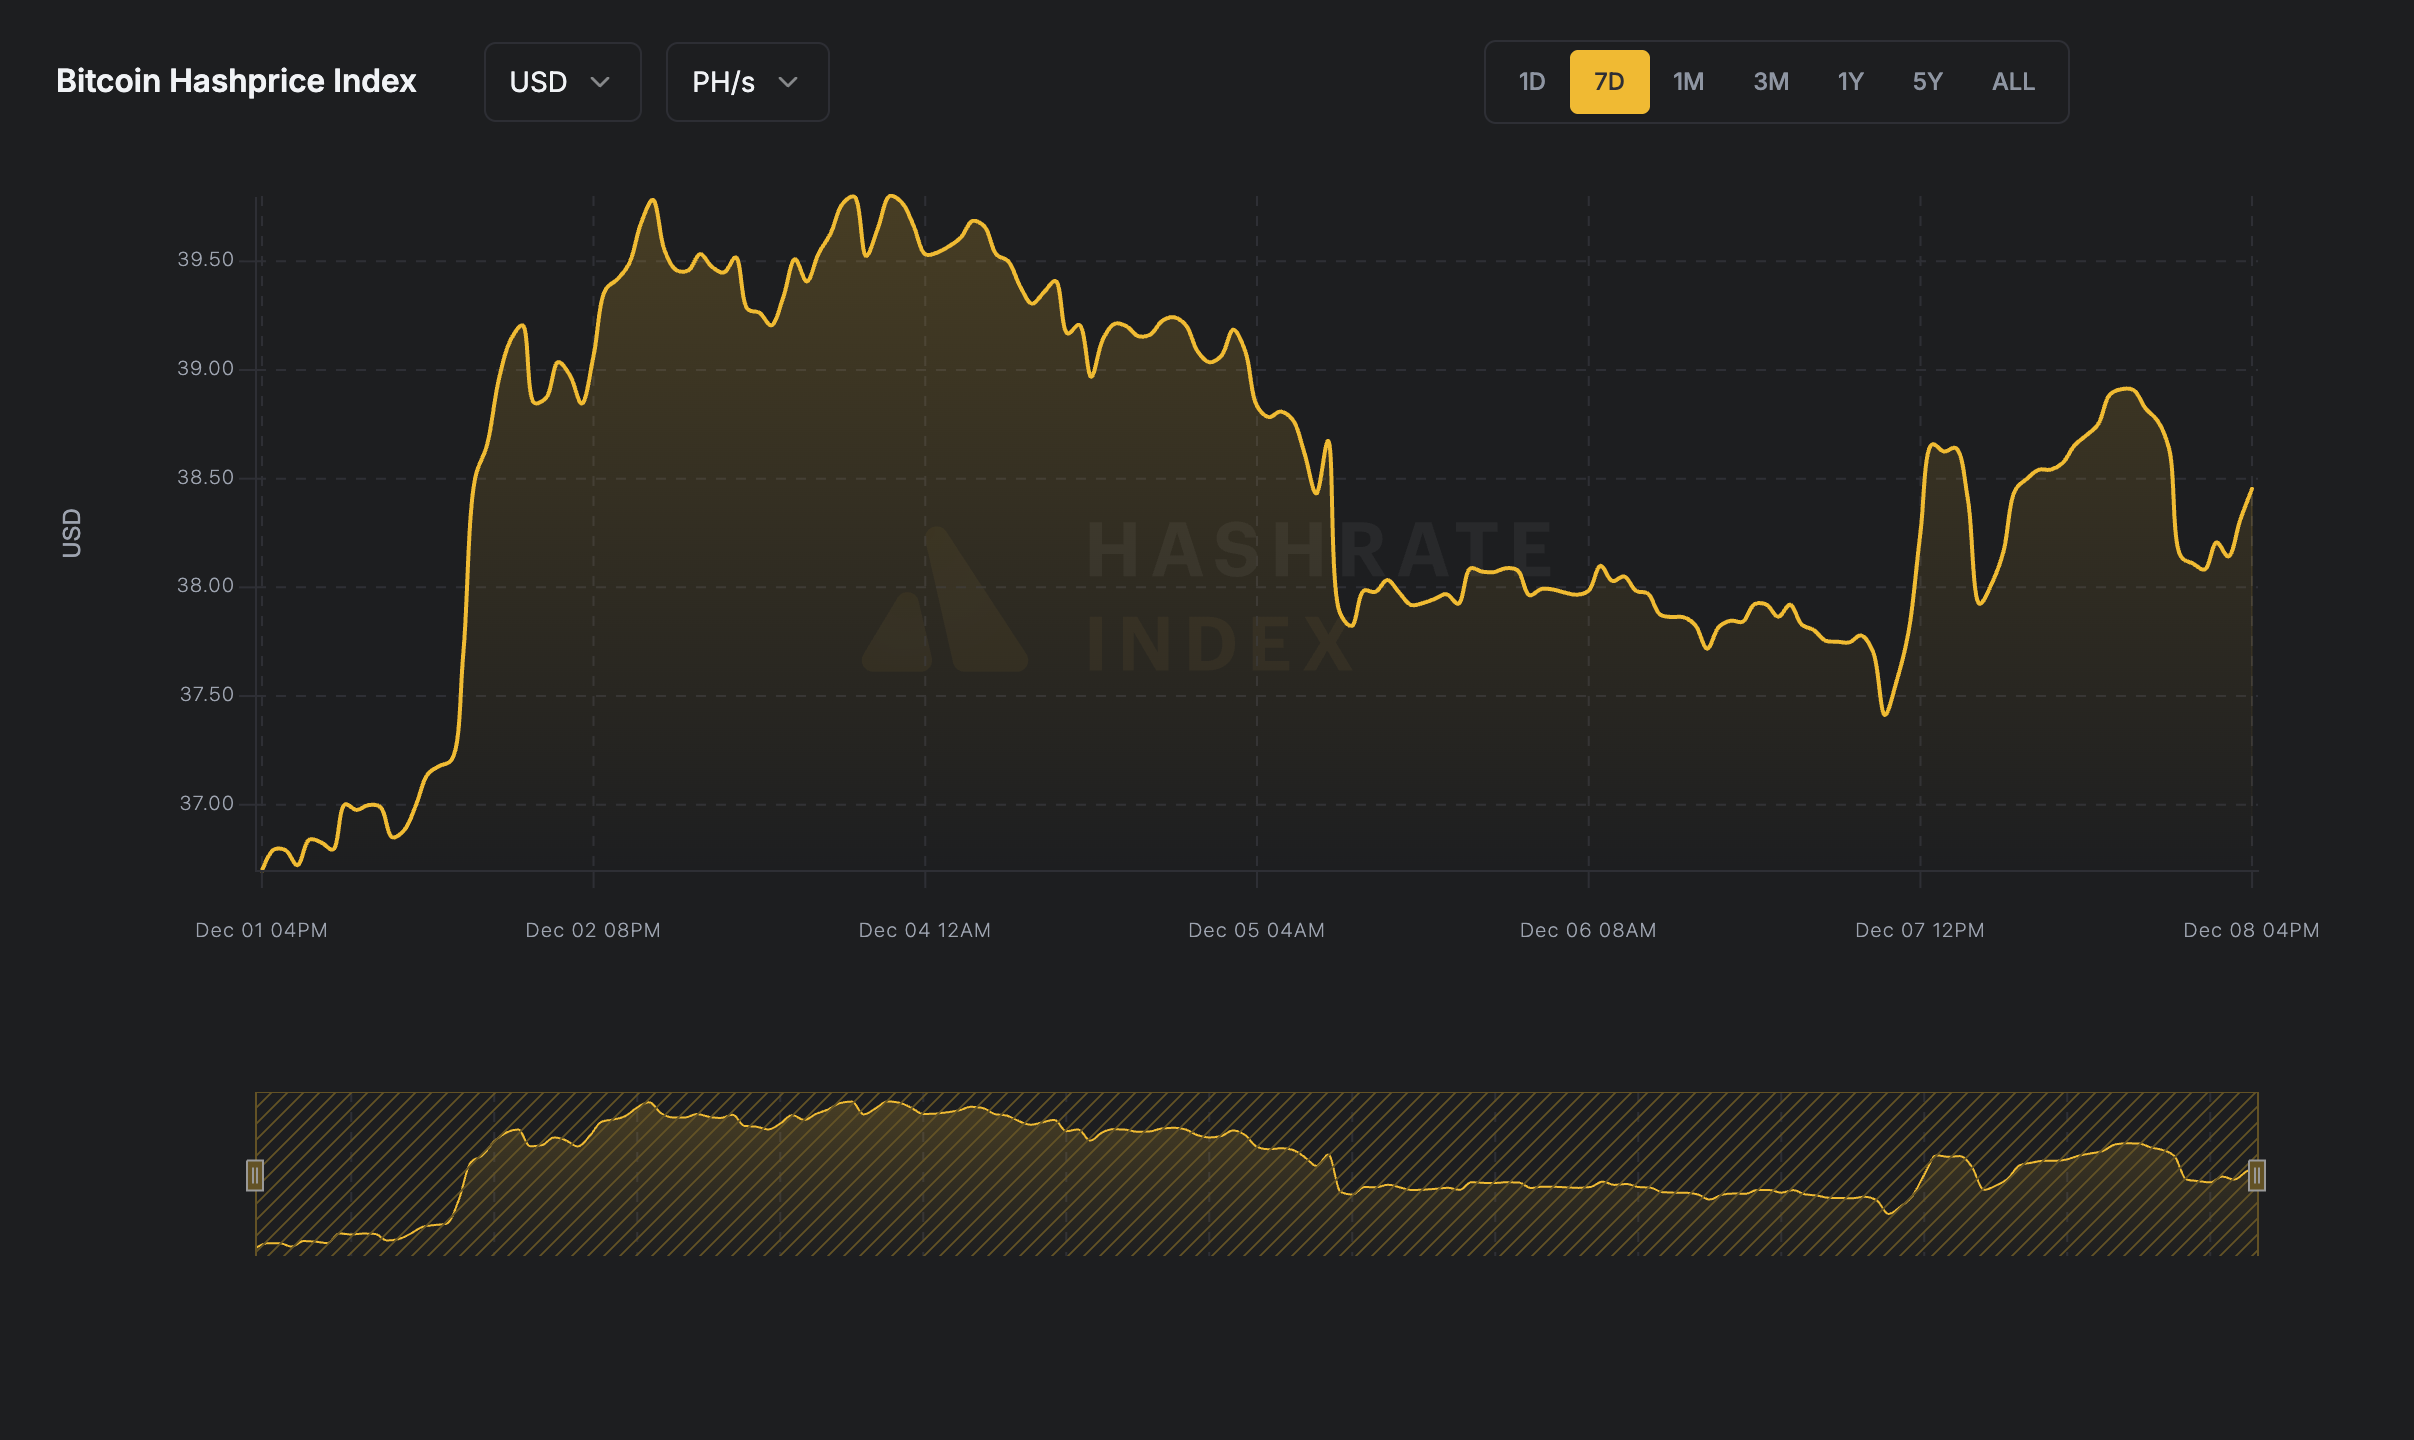Image resolution: width=2414 pixels, height=1440 pixels.
Task: Select the 1D time range
Action: (1530, 81)
